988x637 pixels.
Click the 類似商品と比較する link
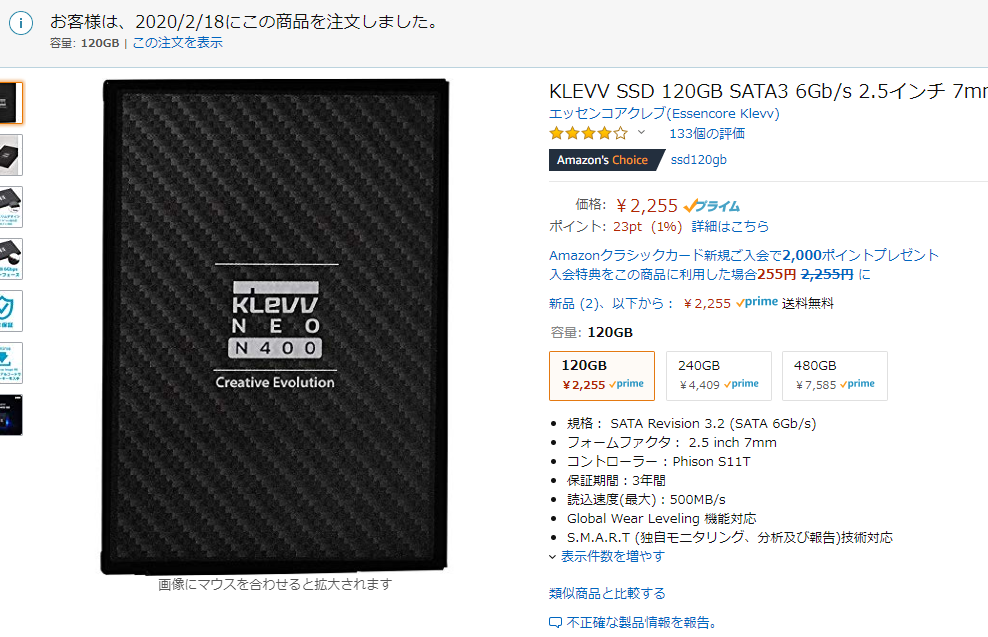[607, 594]
